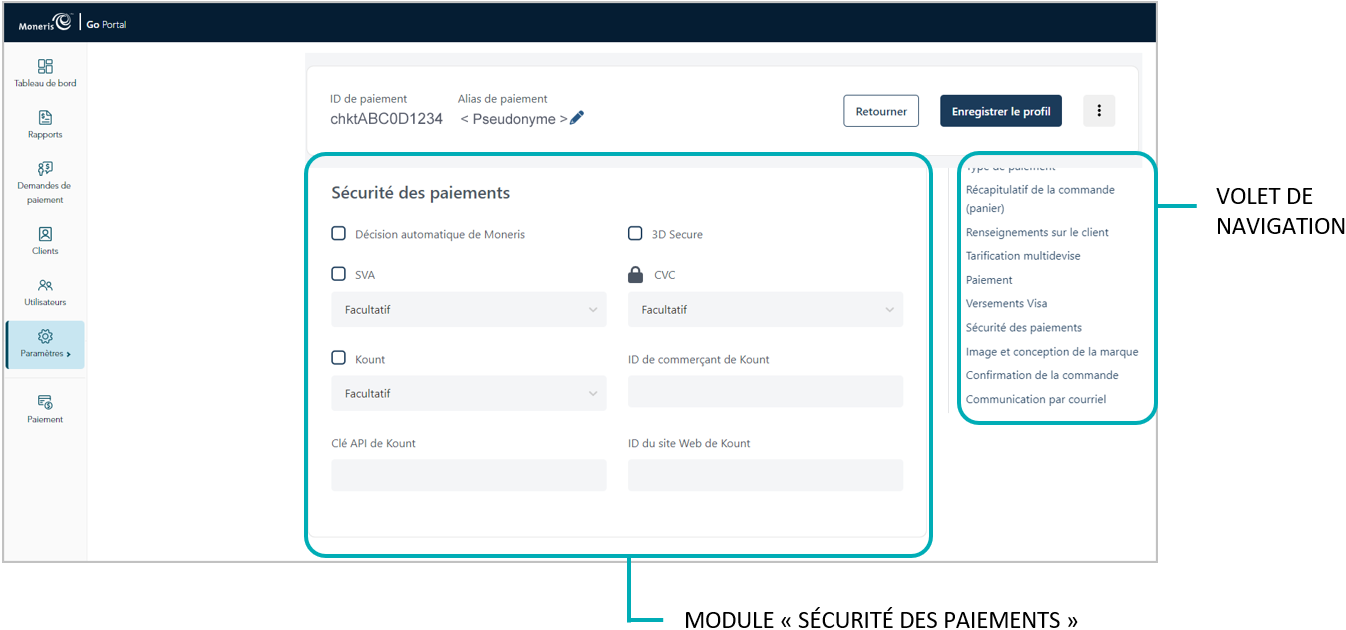
Task: Open the Utilisateurs sidebar icon
Action: pyautogui.click(x=45, y=286)
